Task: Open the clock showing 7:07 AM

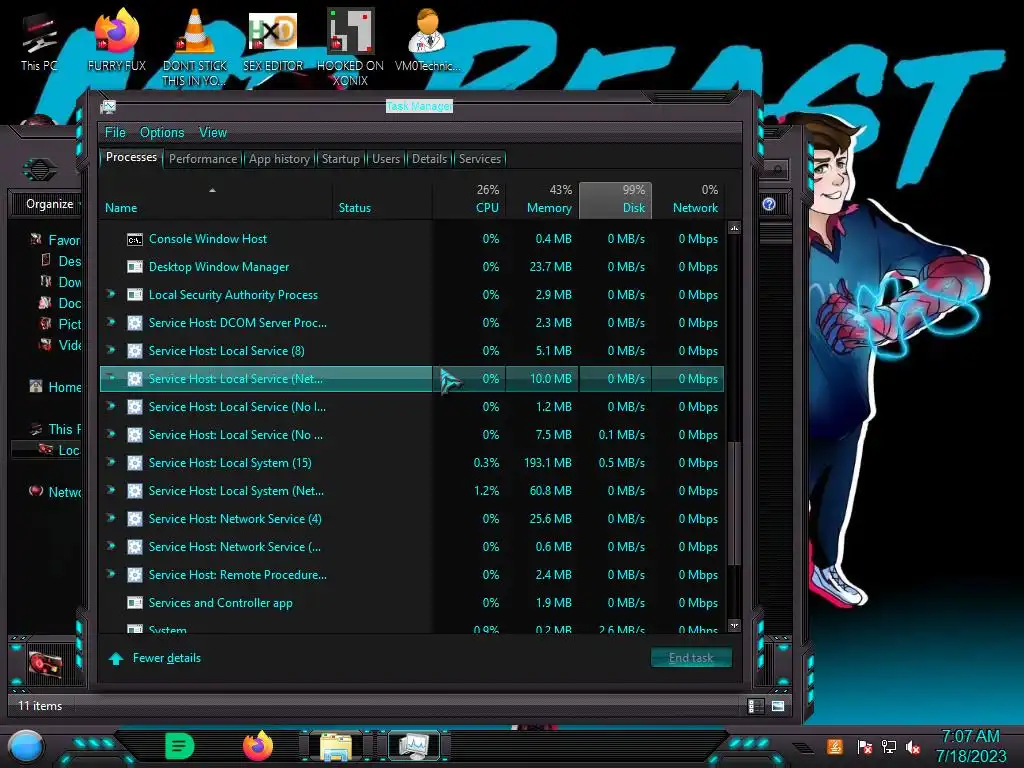Action: tap(970, 746)
